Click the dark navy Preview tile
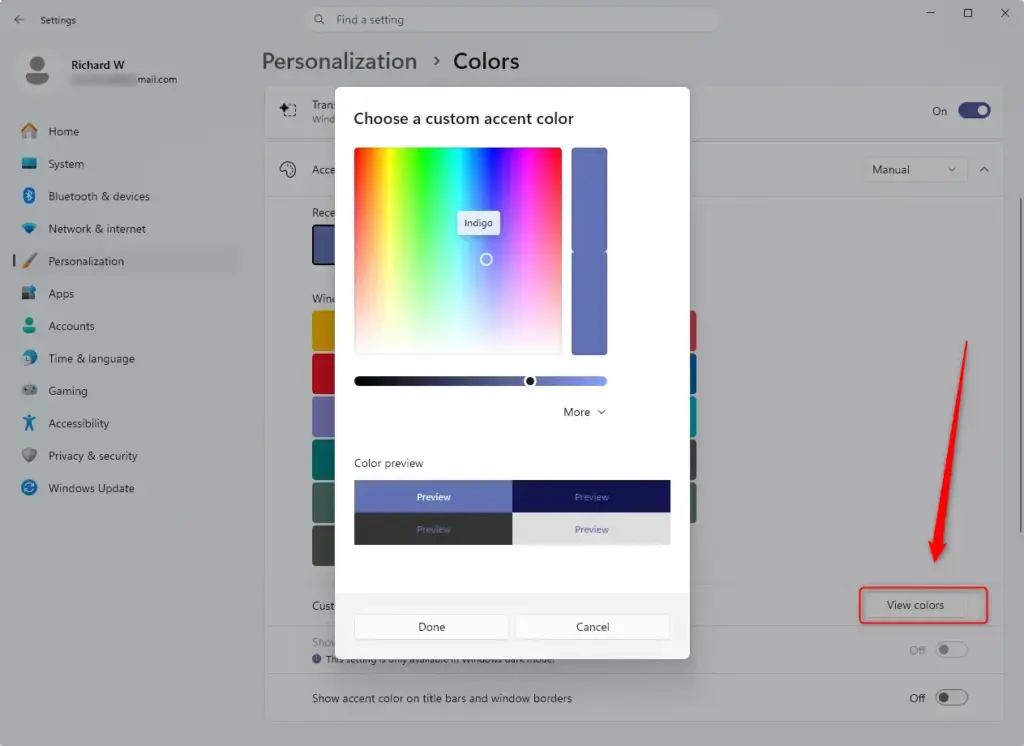The width and height of the screenshot is (1024, 746). 592,496
